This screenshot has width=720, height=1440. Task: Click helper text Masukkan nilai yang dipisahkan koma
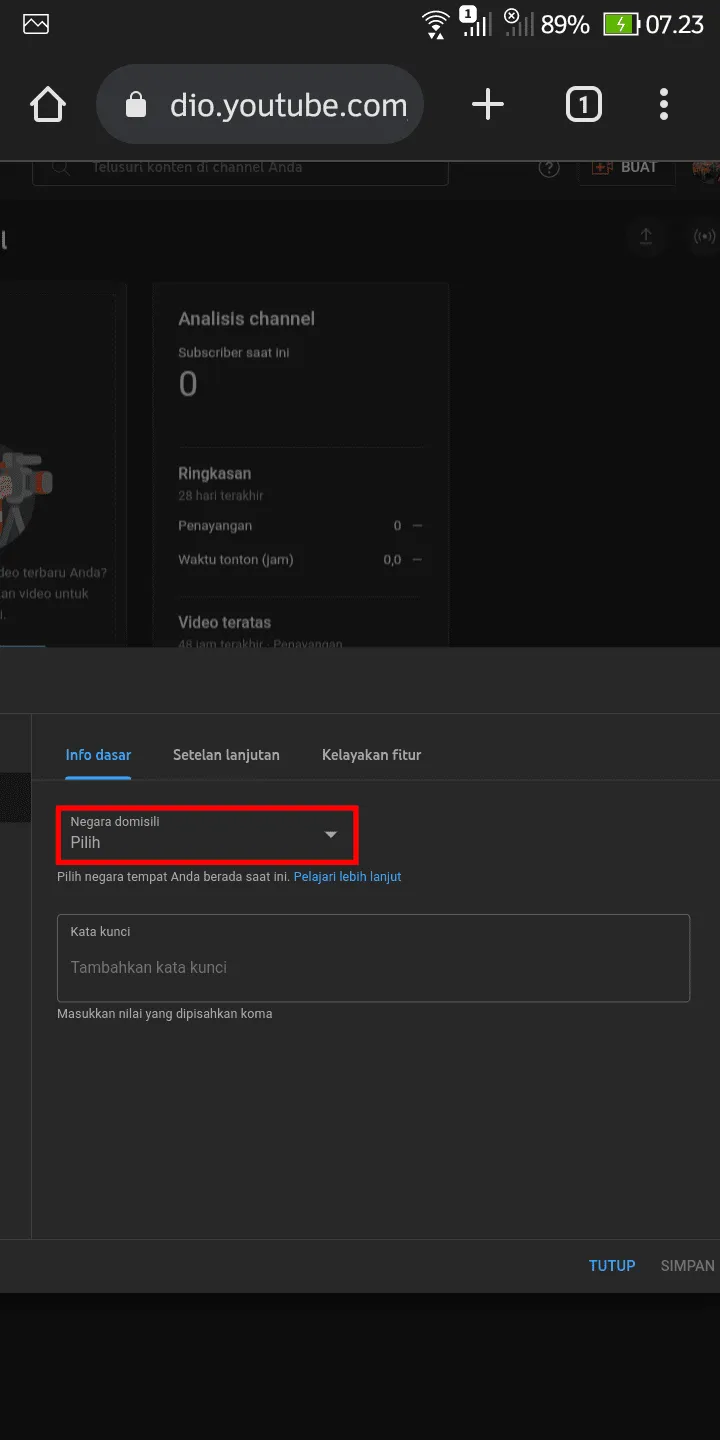pos(165,1014)
